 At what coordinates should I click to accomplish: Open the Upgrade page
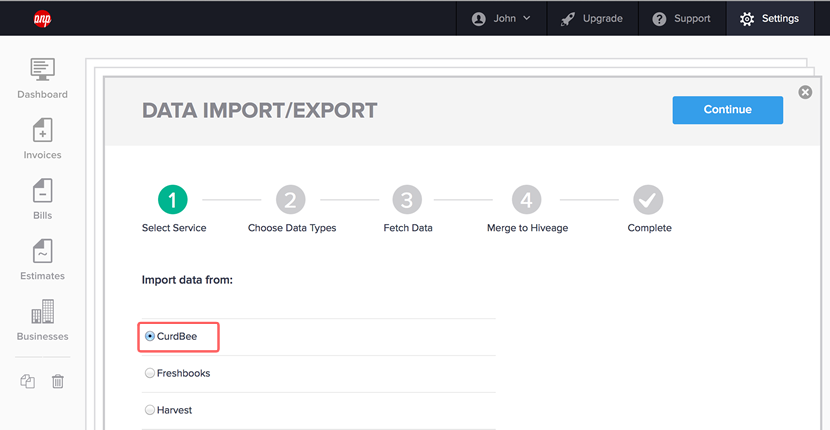click(x=592, y=19)
